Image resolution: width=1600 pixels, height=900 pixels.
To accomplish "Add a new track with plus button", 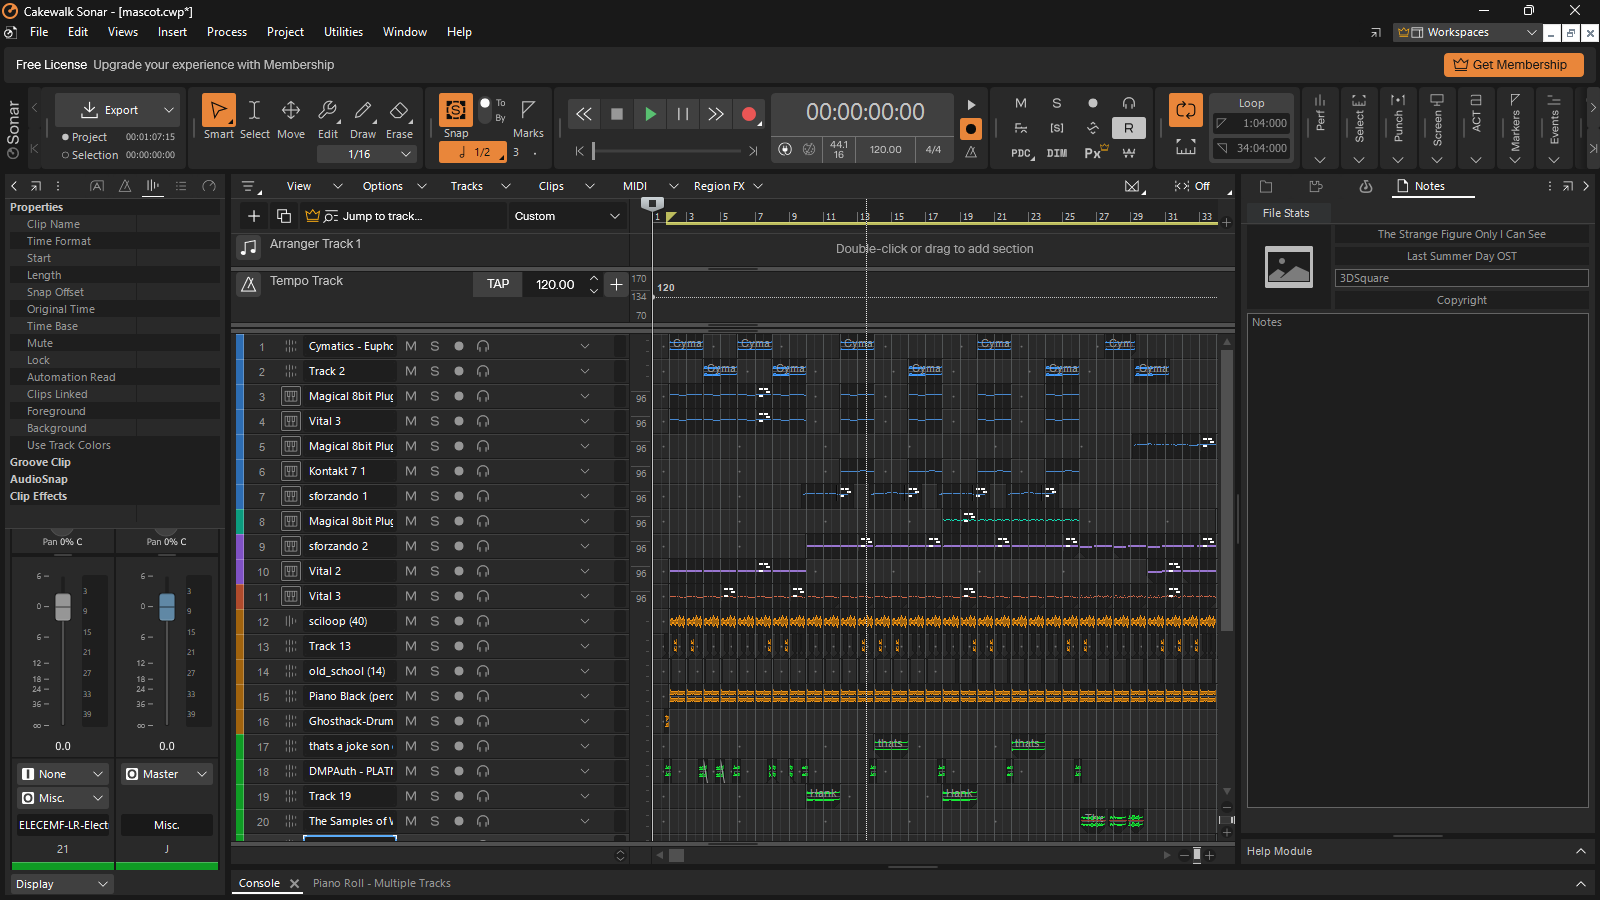I will point(254,216).
